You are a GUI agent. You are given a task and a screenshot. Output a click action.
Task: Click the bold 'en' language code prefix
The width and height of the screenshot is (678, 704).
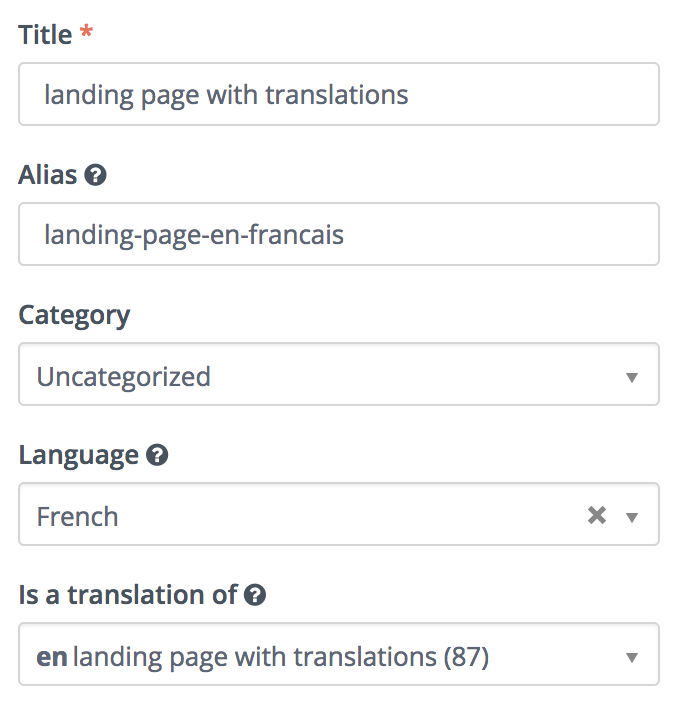click(x=52, y=657)
